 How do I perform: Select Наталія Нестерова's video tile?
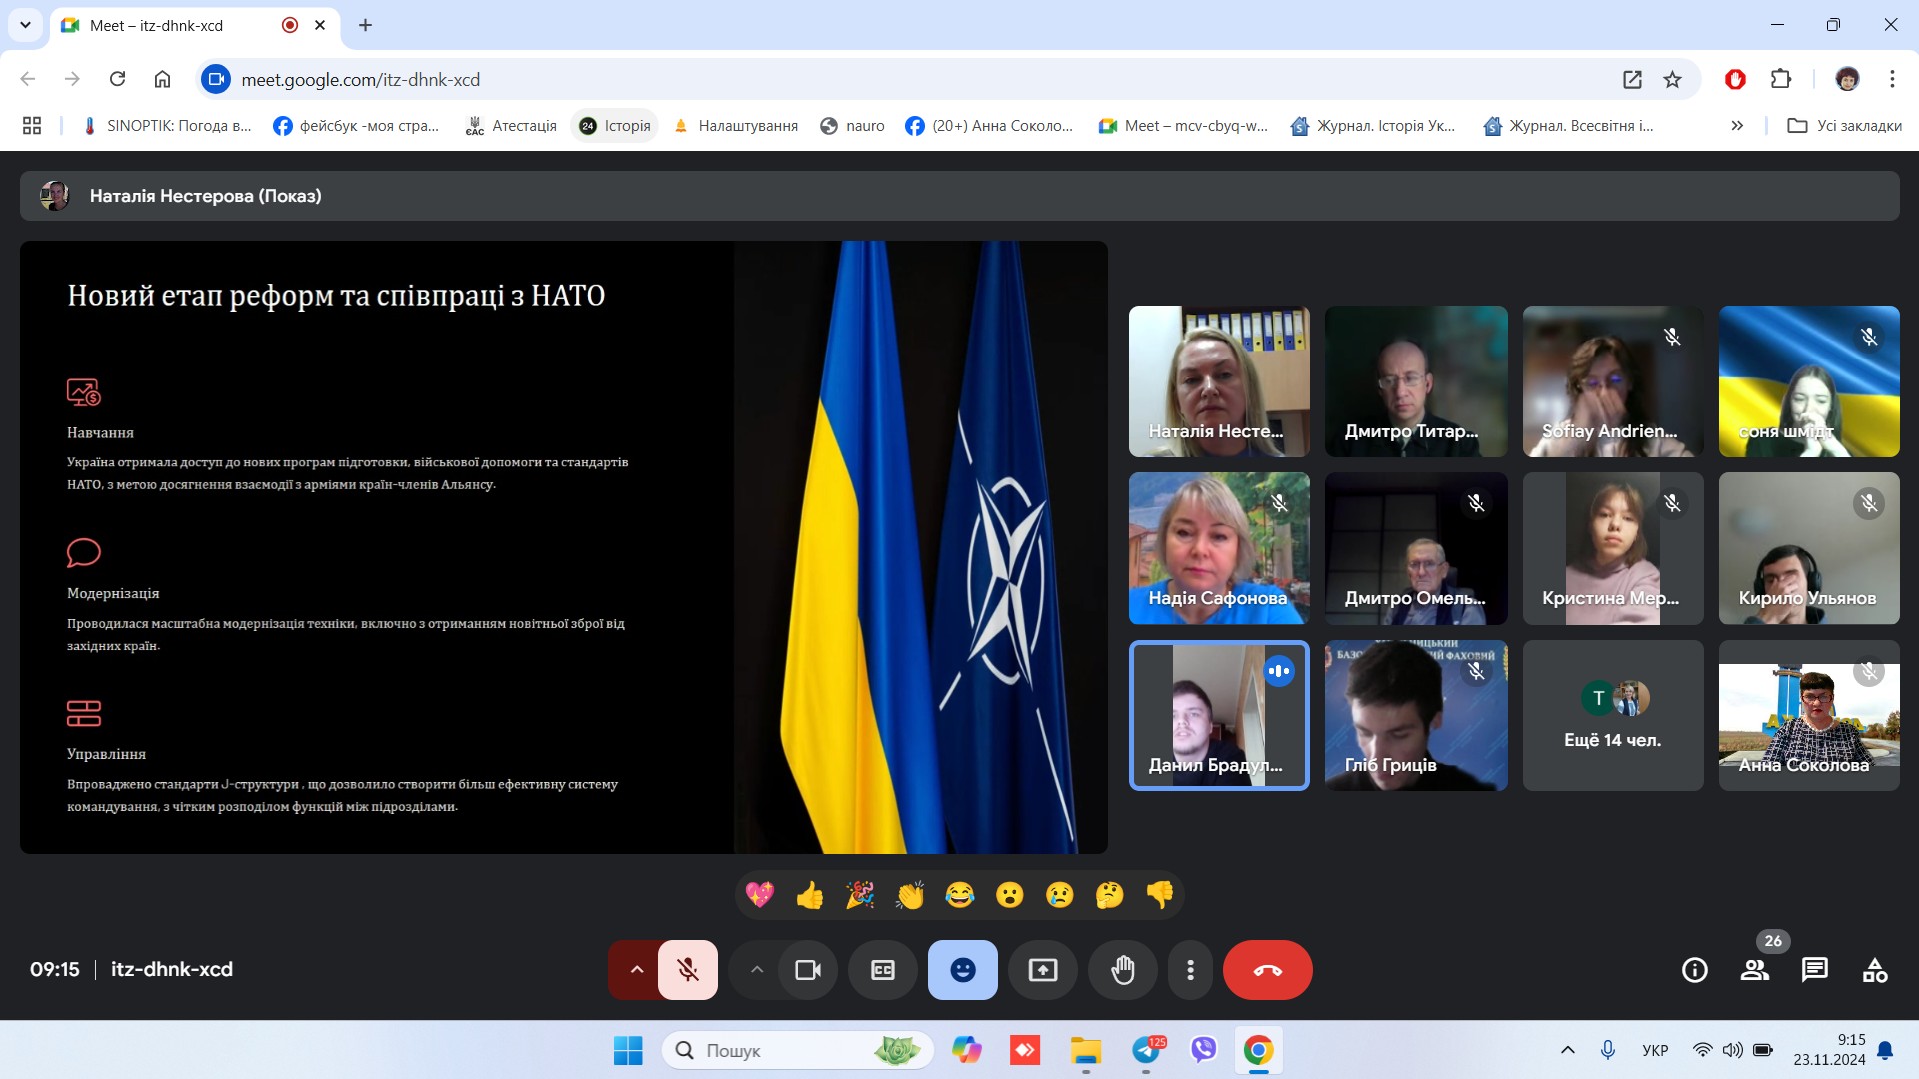tap(1219, 381)
